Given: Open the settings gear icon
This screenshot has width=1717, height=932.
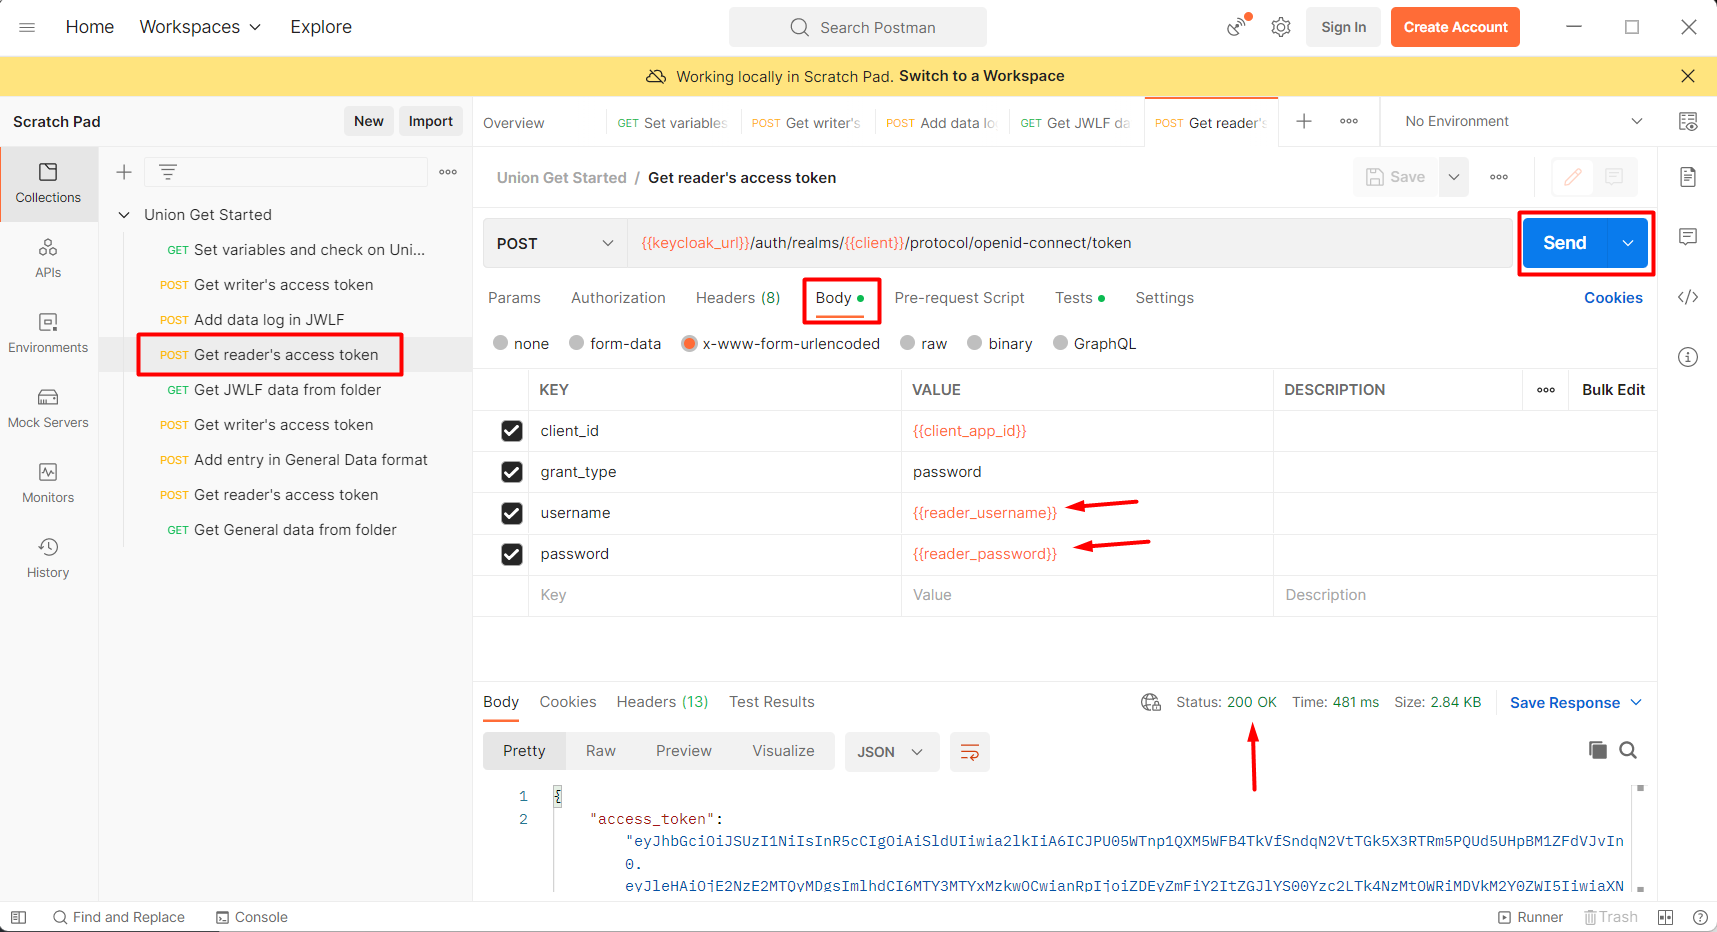Looking at the screenshot, I should point(1281,27).
